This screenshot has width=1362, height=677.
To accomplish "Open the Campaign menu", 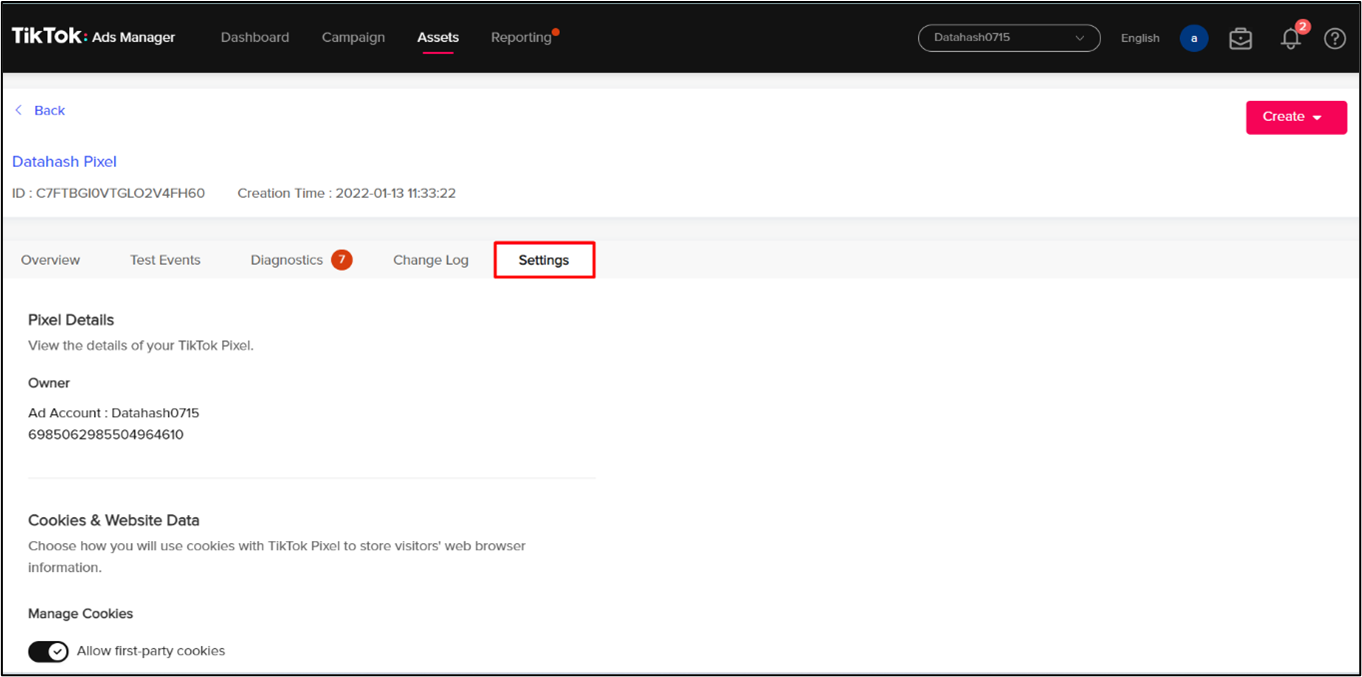I will (x=353, y=37).
